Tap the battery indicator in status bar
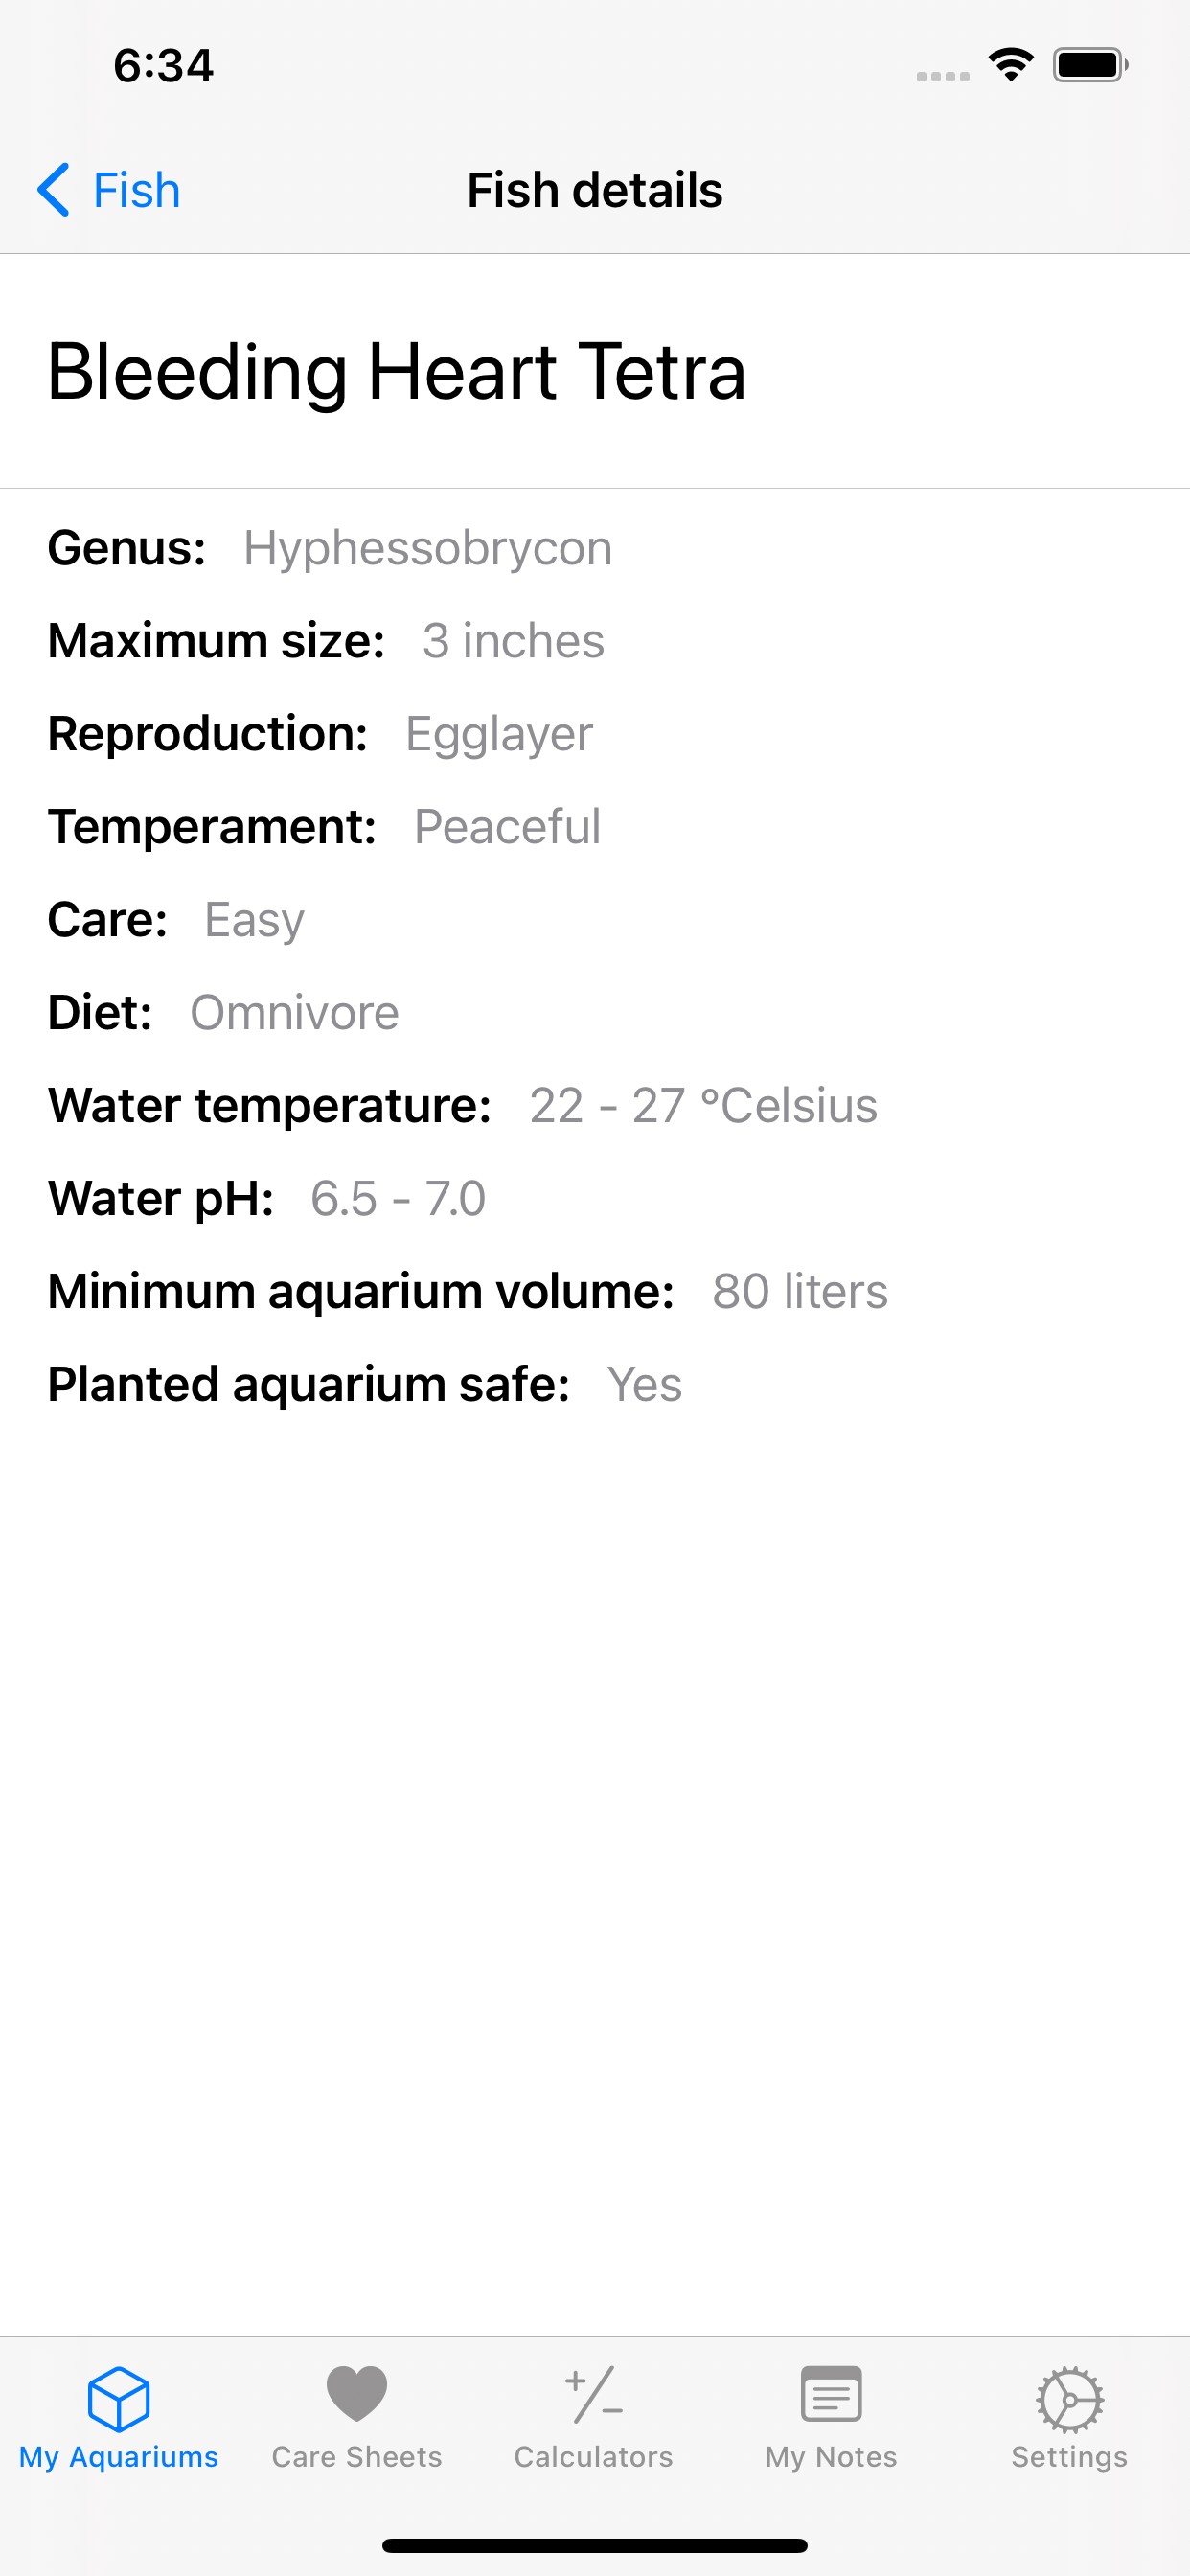The image size is (1190, 2576). 1090,66
